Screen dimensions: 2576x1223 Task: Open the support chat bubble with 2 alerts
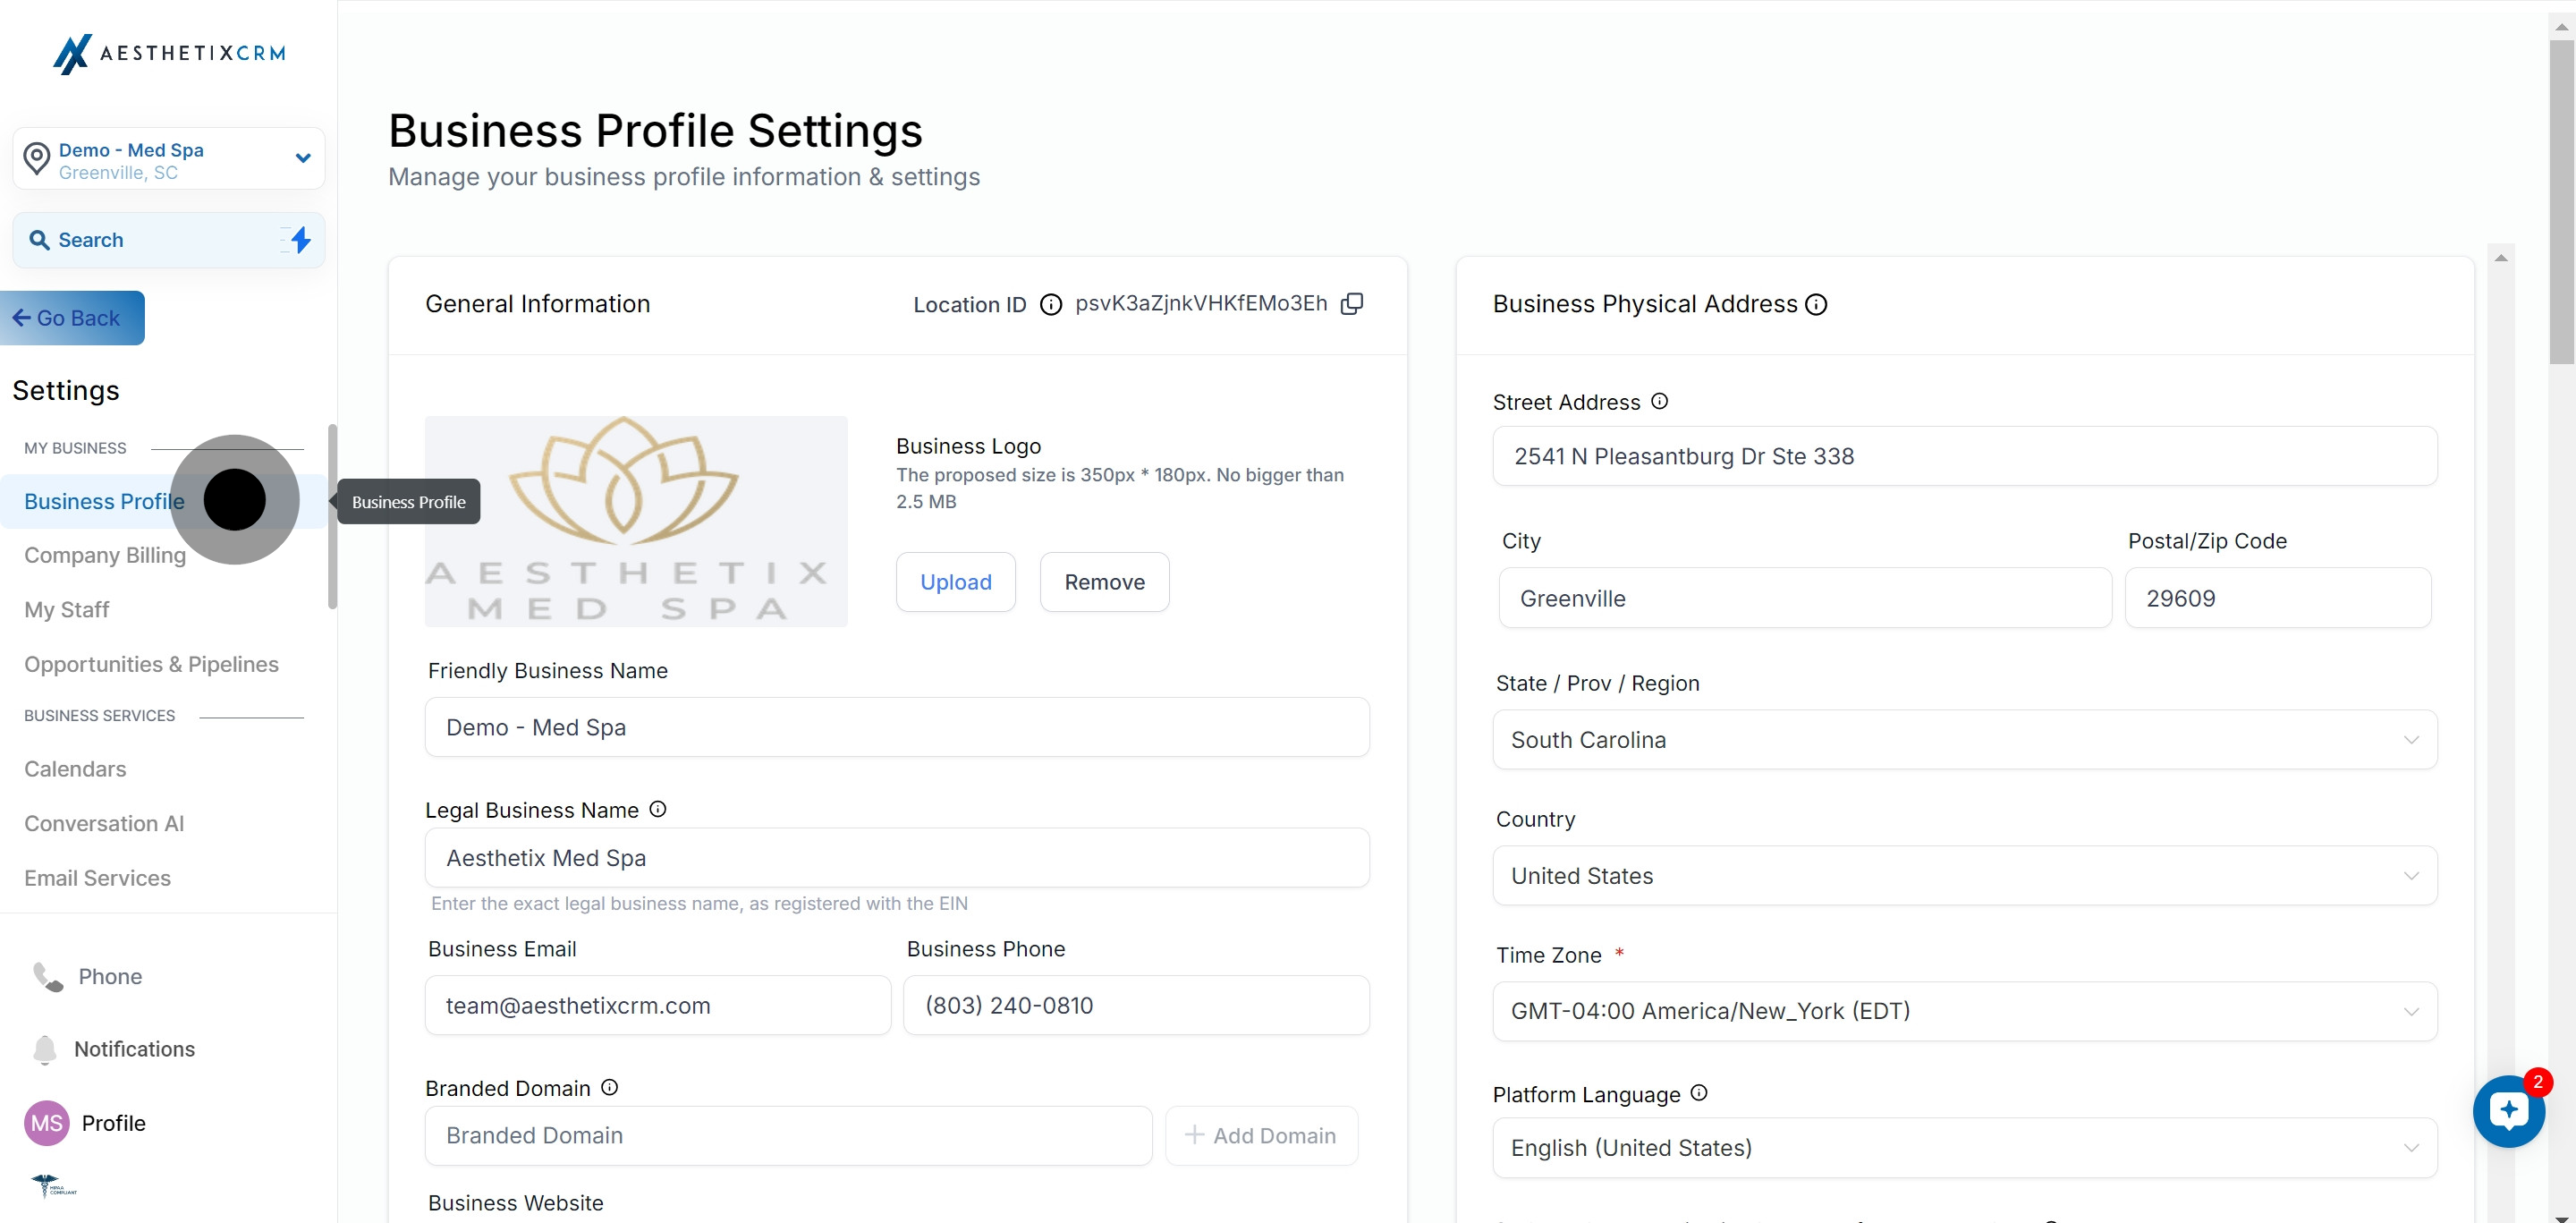(x=2509, y=1111)
